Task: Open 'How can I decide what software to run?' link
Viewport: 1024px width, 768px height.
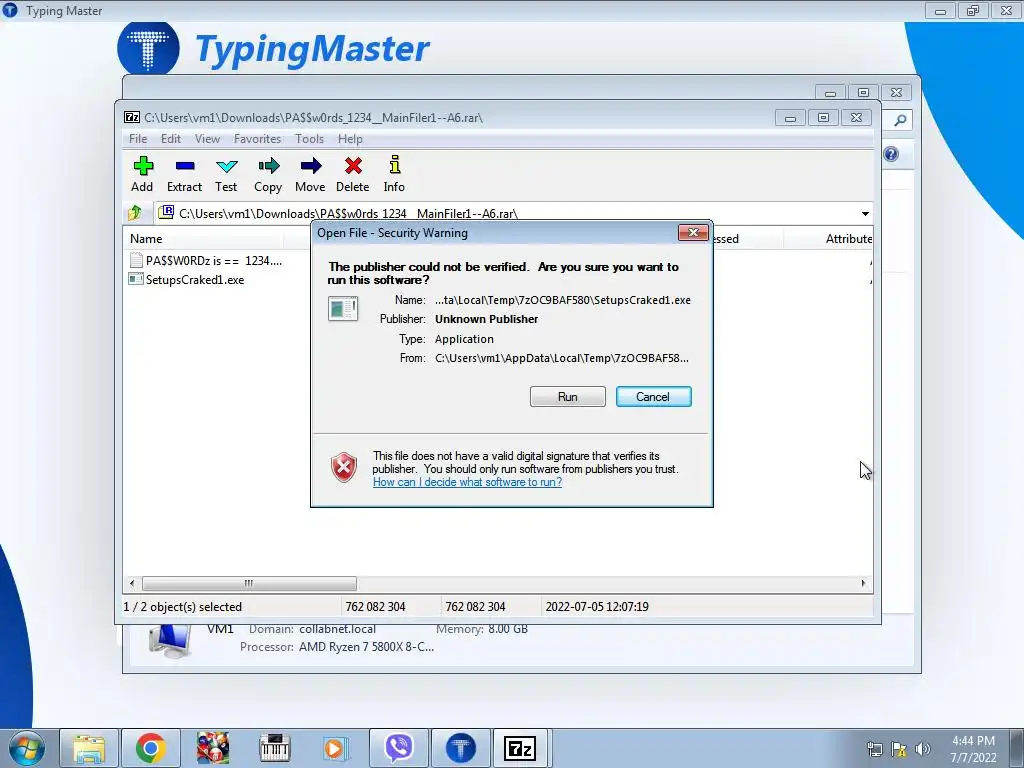Action: coord(467,482)
